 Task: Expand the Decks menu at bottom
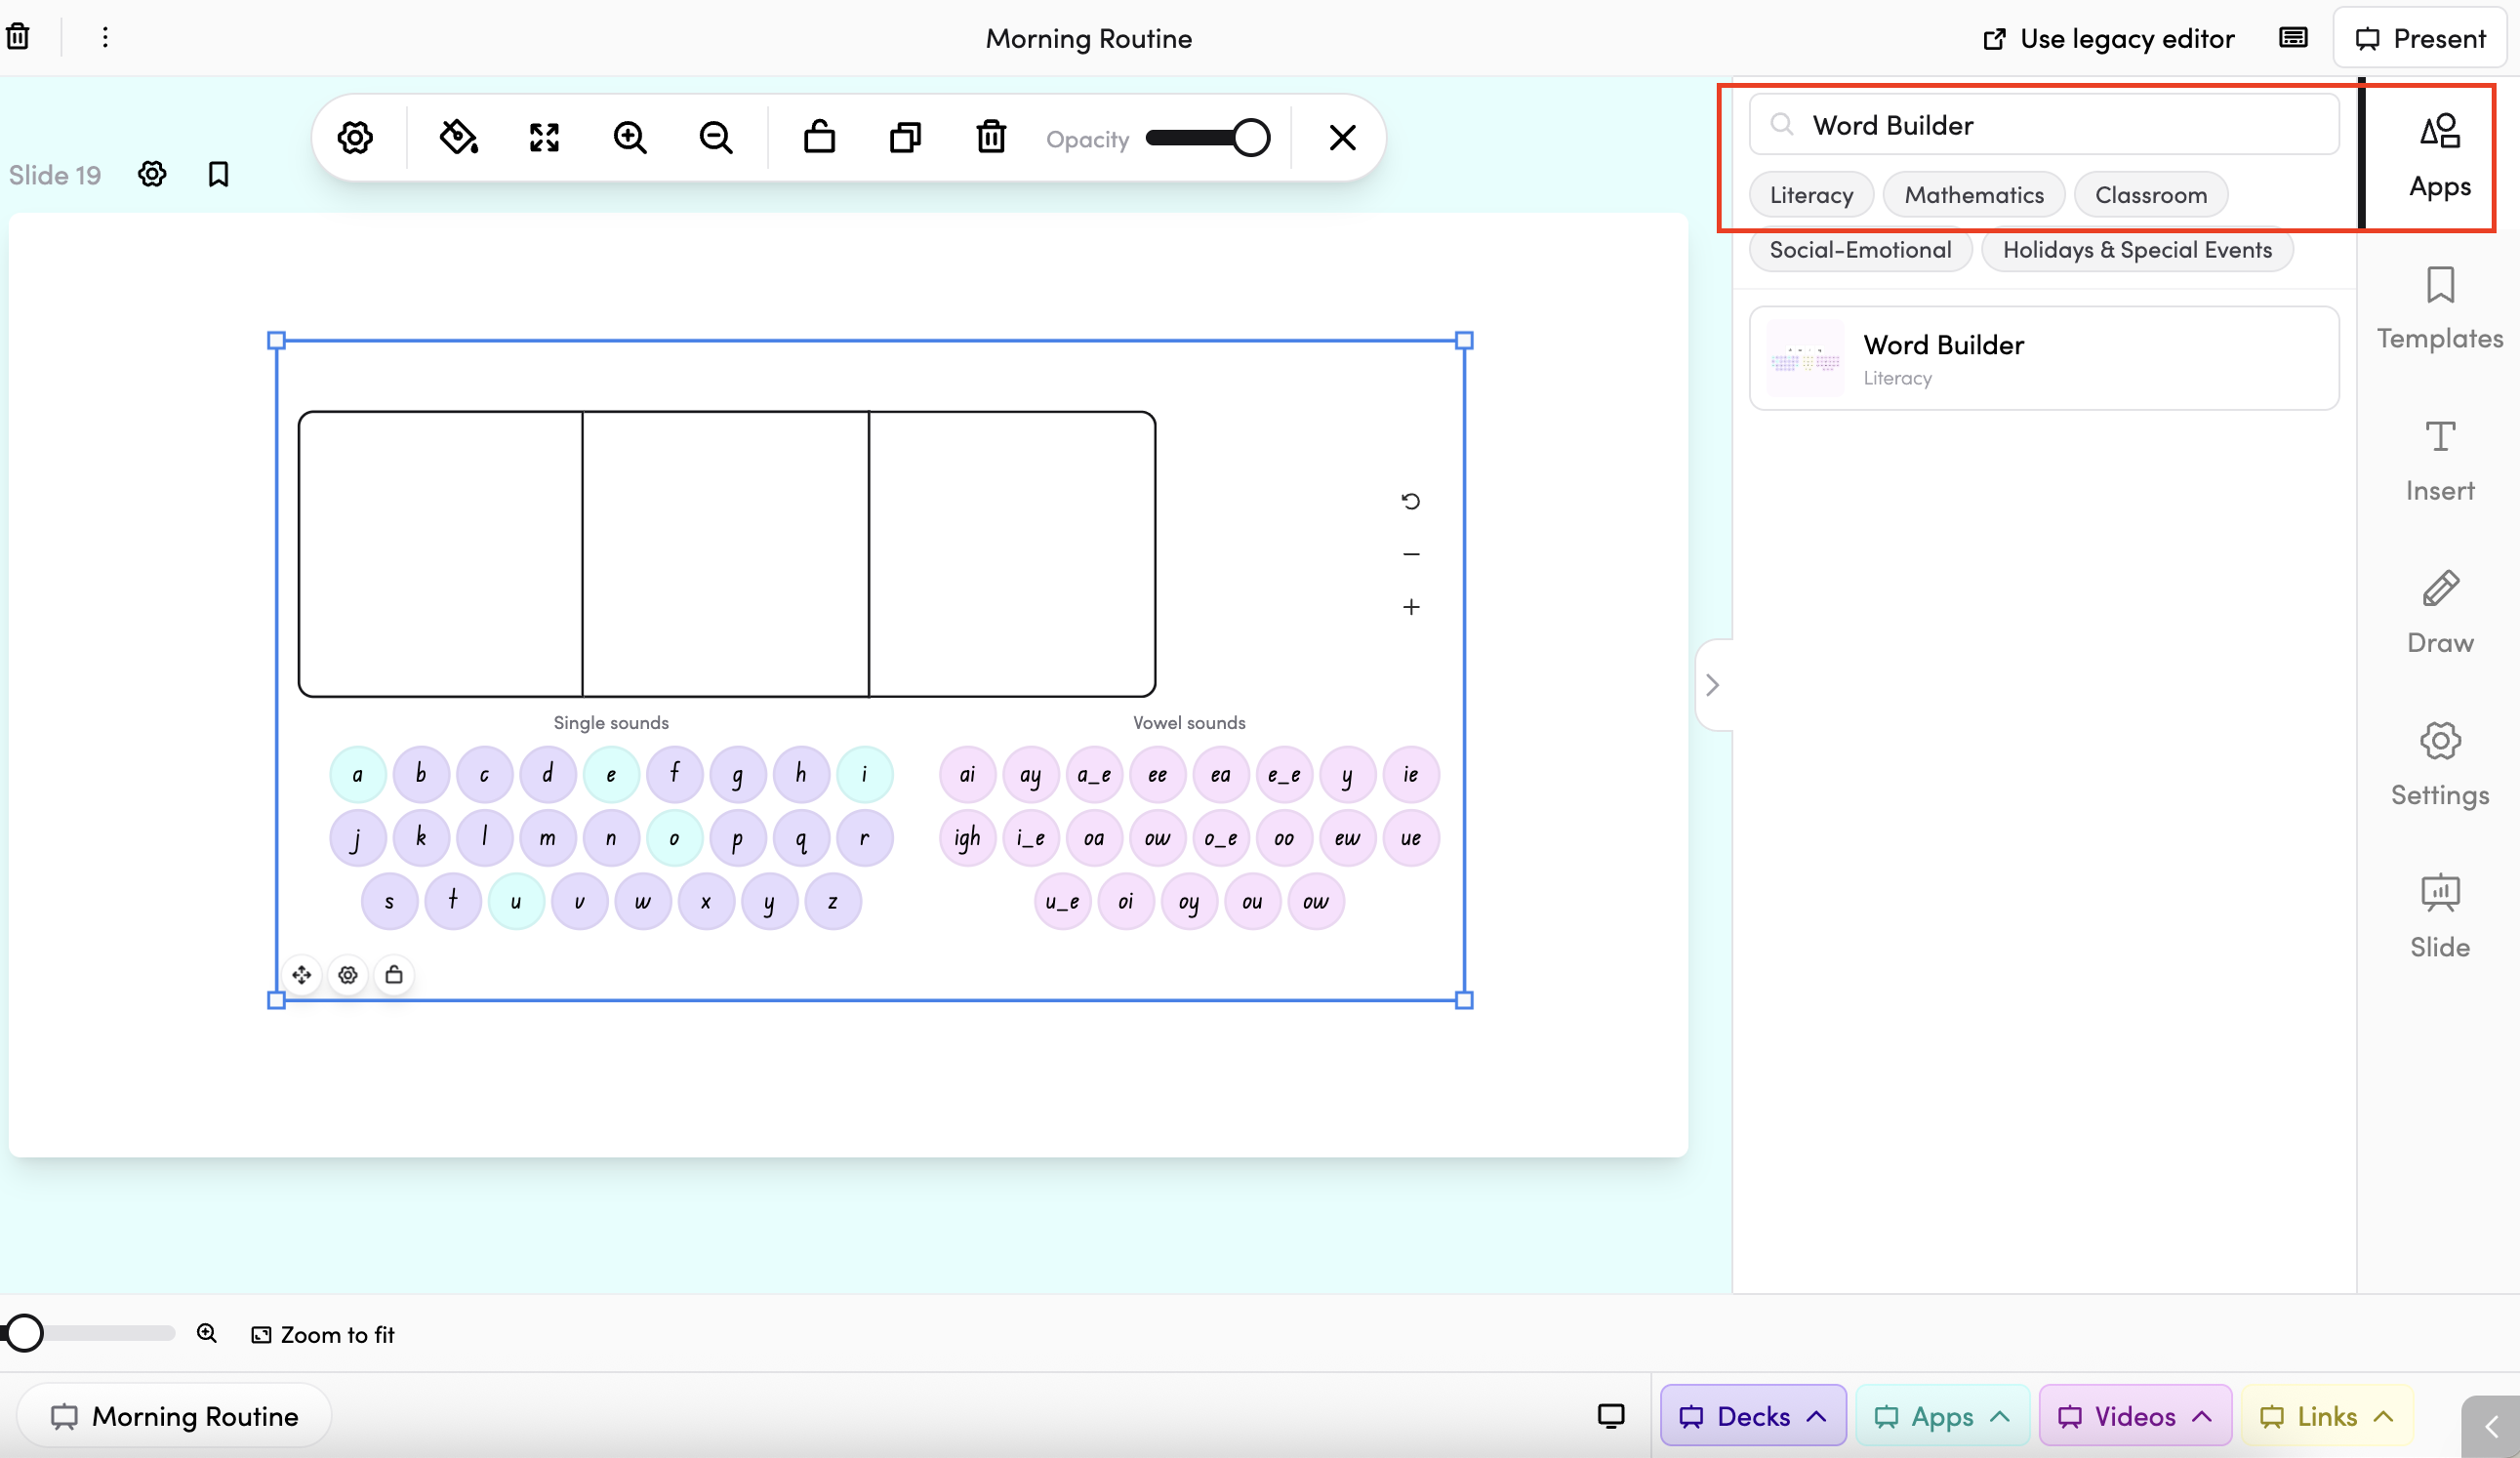coord(1752,1415)
